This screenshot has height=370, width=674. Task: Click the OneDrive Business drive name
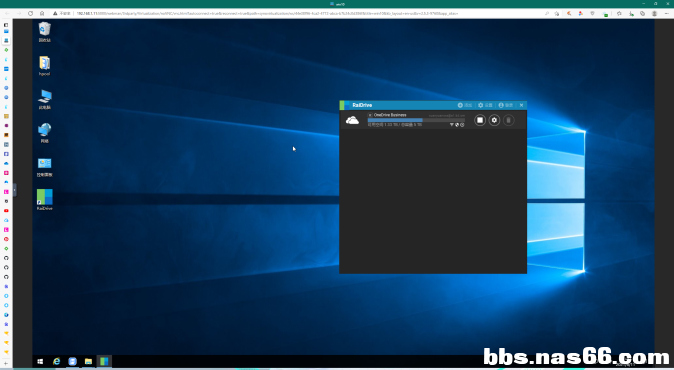tap(390, 115)
